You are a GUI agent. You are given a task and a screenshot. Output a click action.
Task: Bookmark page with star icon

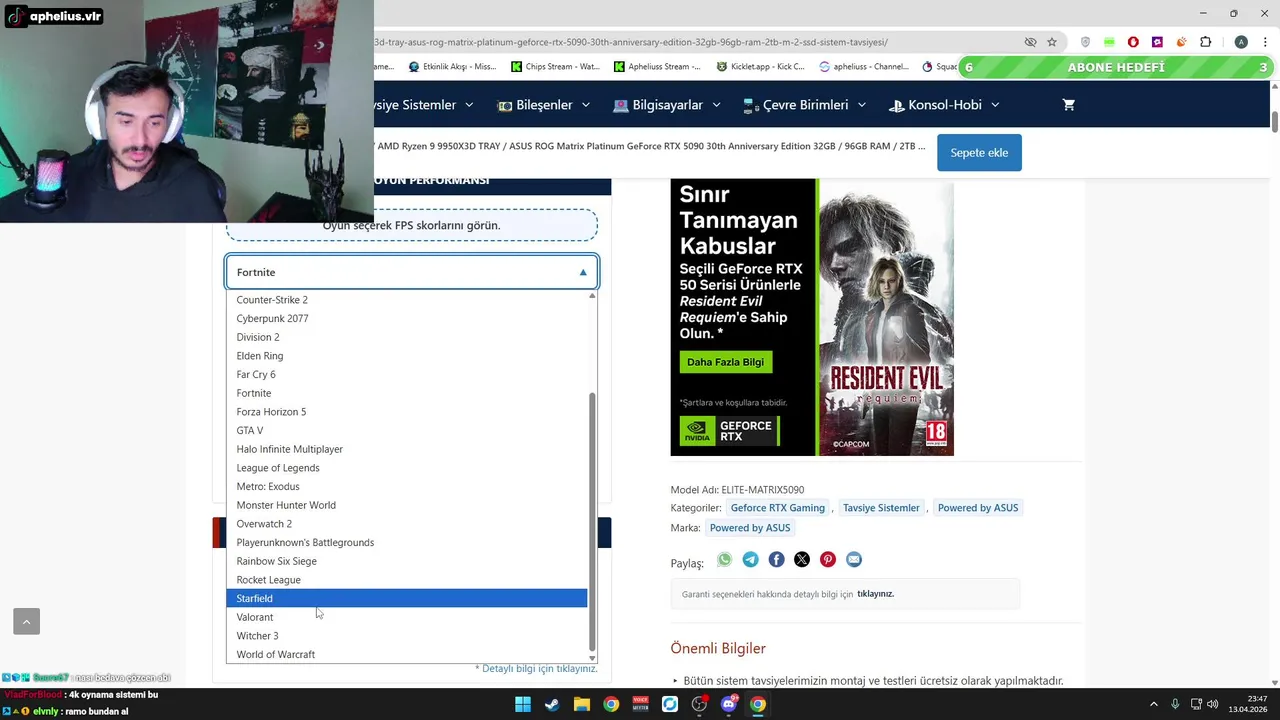coord(1052,42)
